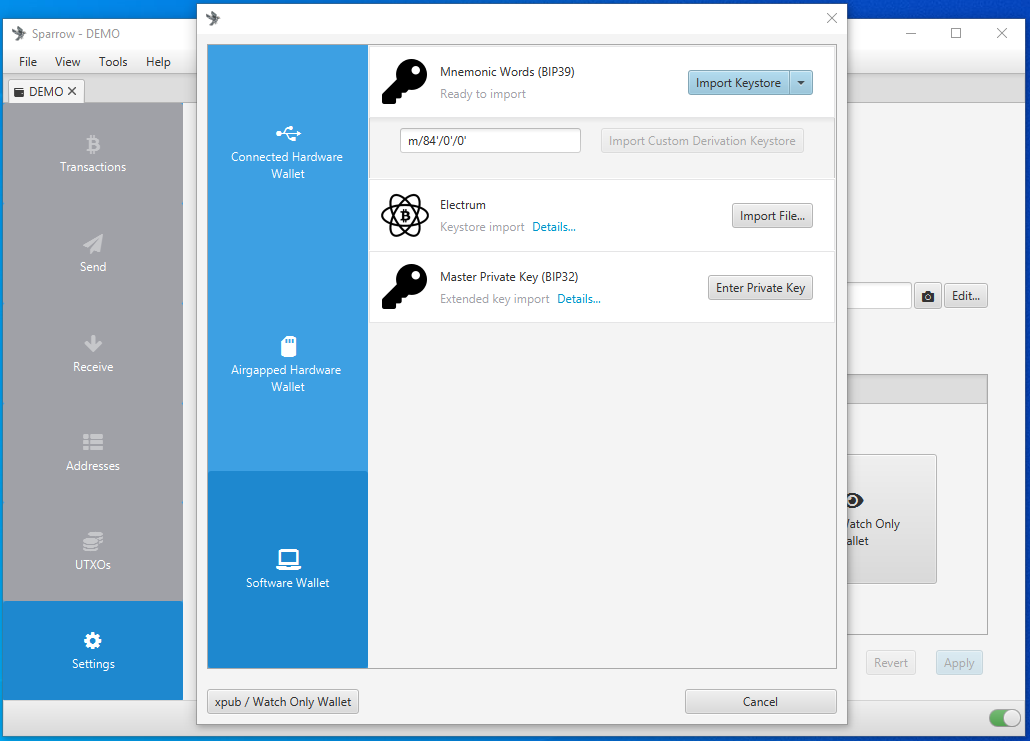The height and width of the screenshot is (741, 1030).
Task: Select Connected Hardware Wallet tab
Action: (x=288, y=152)
